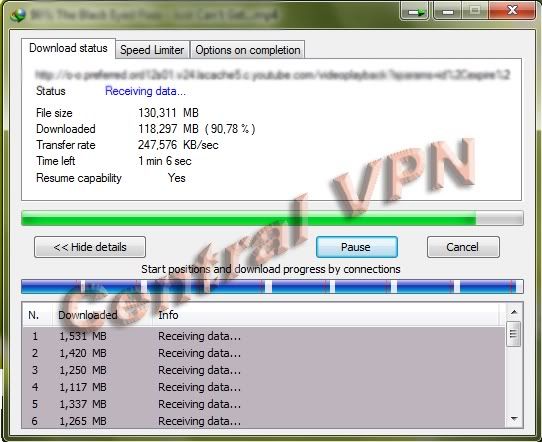Viewport: 542px width, 442px height.
Task: Cancel the download
Action: pos(463,247)
